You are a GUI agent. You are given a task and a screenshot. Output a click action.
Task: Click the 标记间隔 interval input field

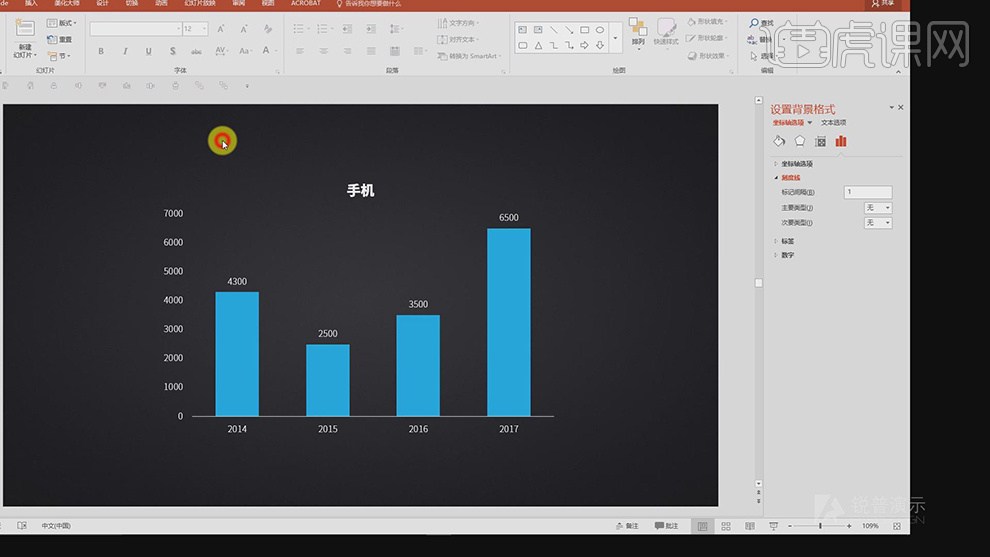(x=868, y=192)
